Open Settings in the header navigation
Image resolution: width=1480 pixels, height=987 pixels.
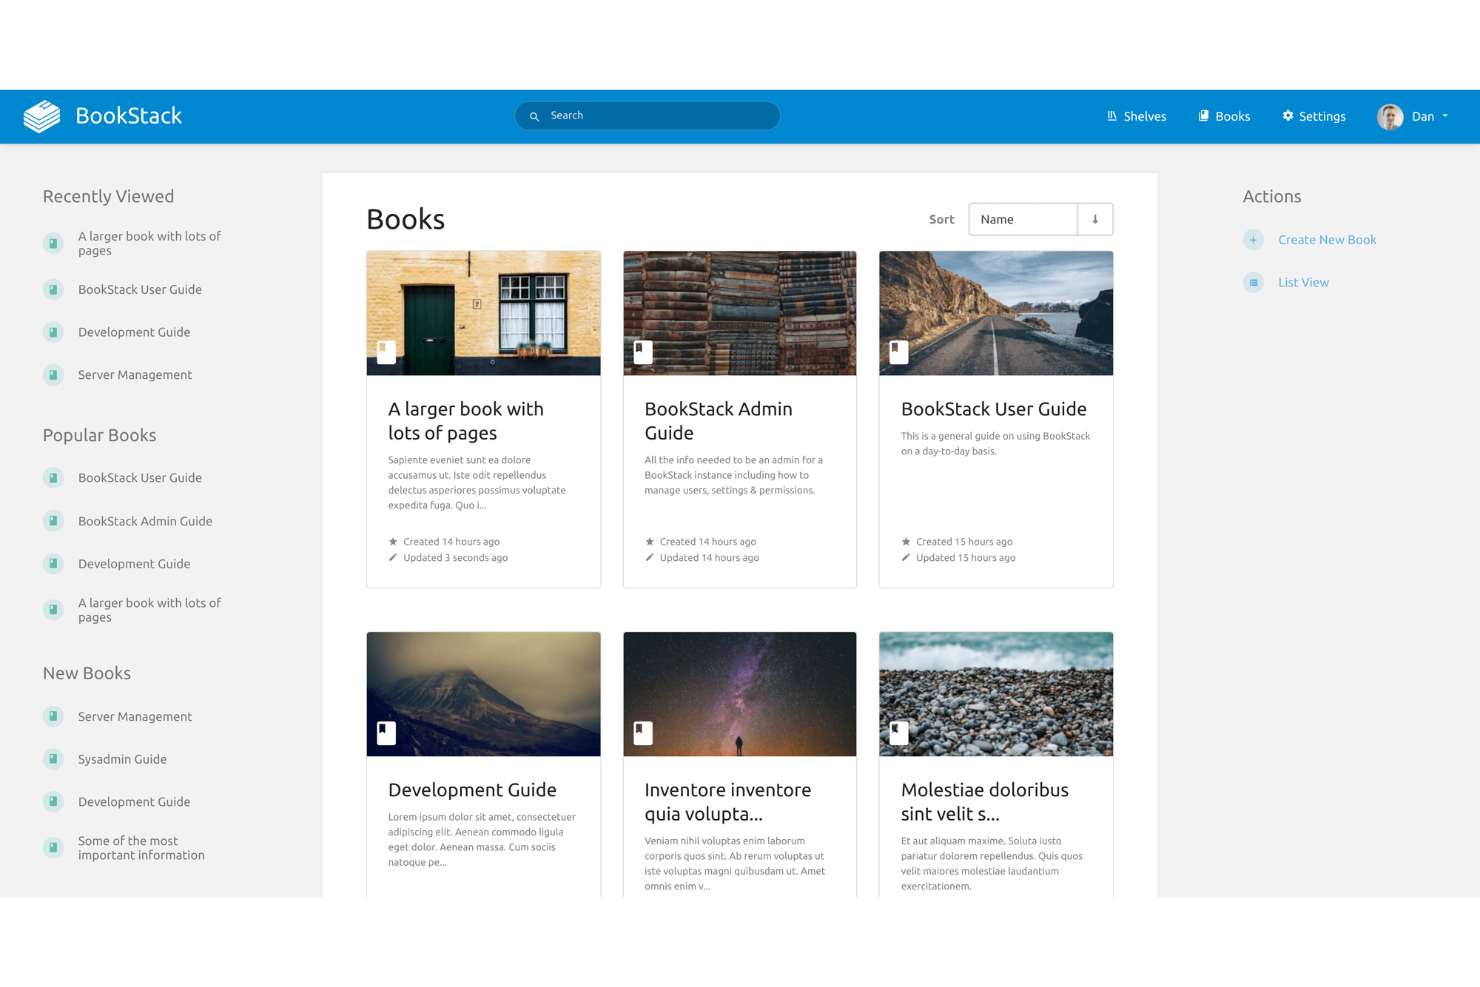[x=1314, y=117]
